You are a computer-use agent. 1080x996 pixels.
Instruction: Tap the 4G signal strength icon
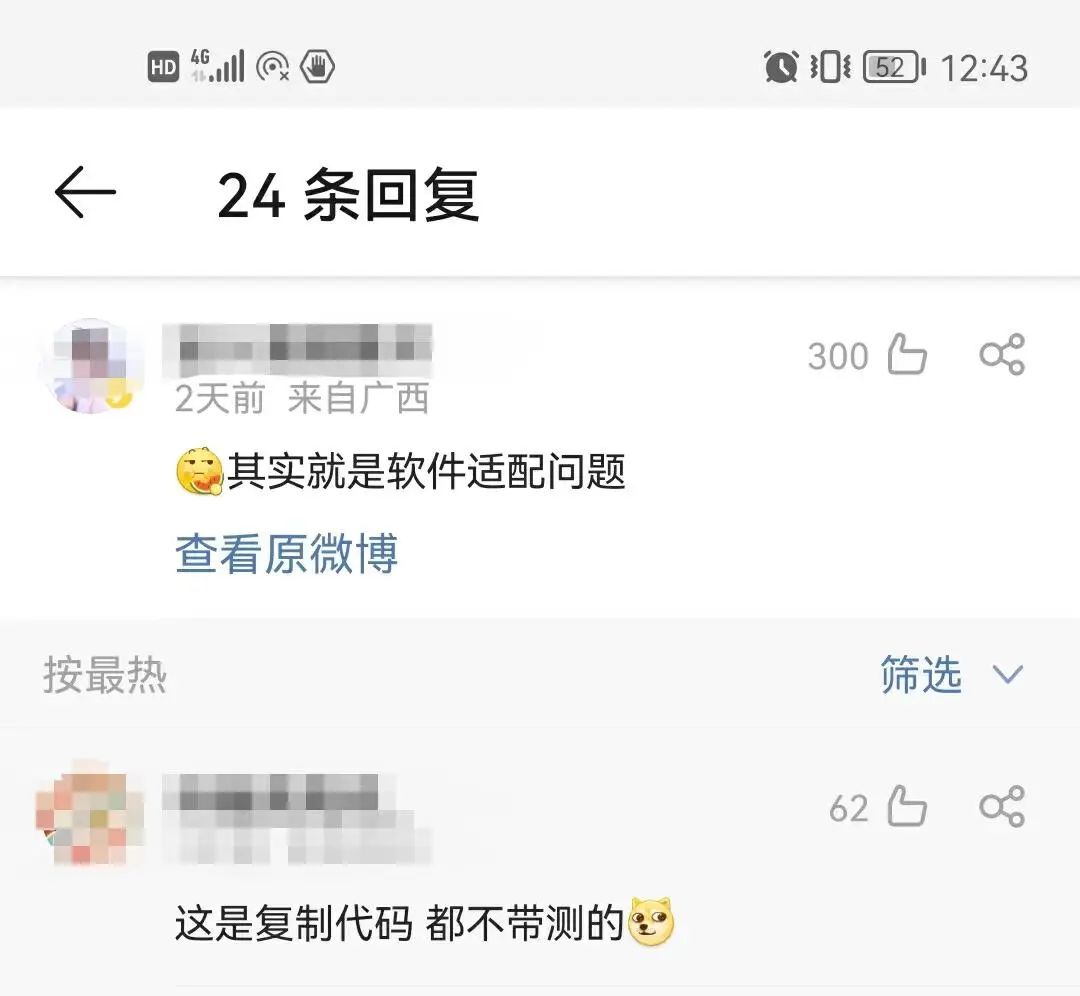(217, 66)
